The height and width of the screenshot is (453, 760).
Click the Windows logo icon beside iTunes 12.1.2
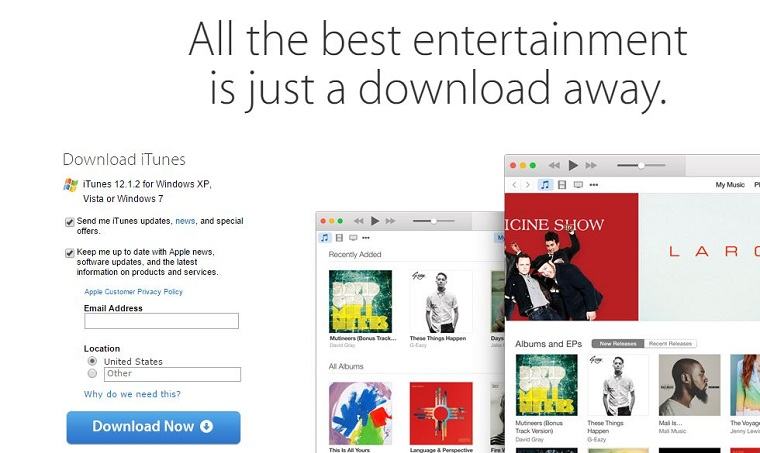tap(71, 185)
